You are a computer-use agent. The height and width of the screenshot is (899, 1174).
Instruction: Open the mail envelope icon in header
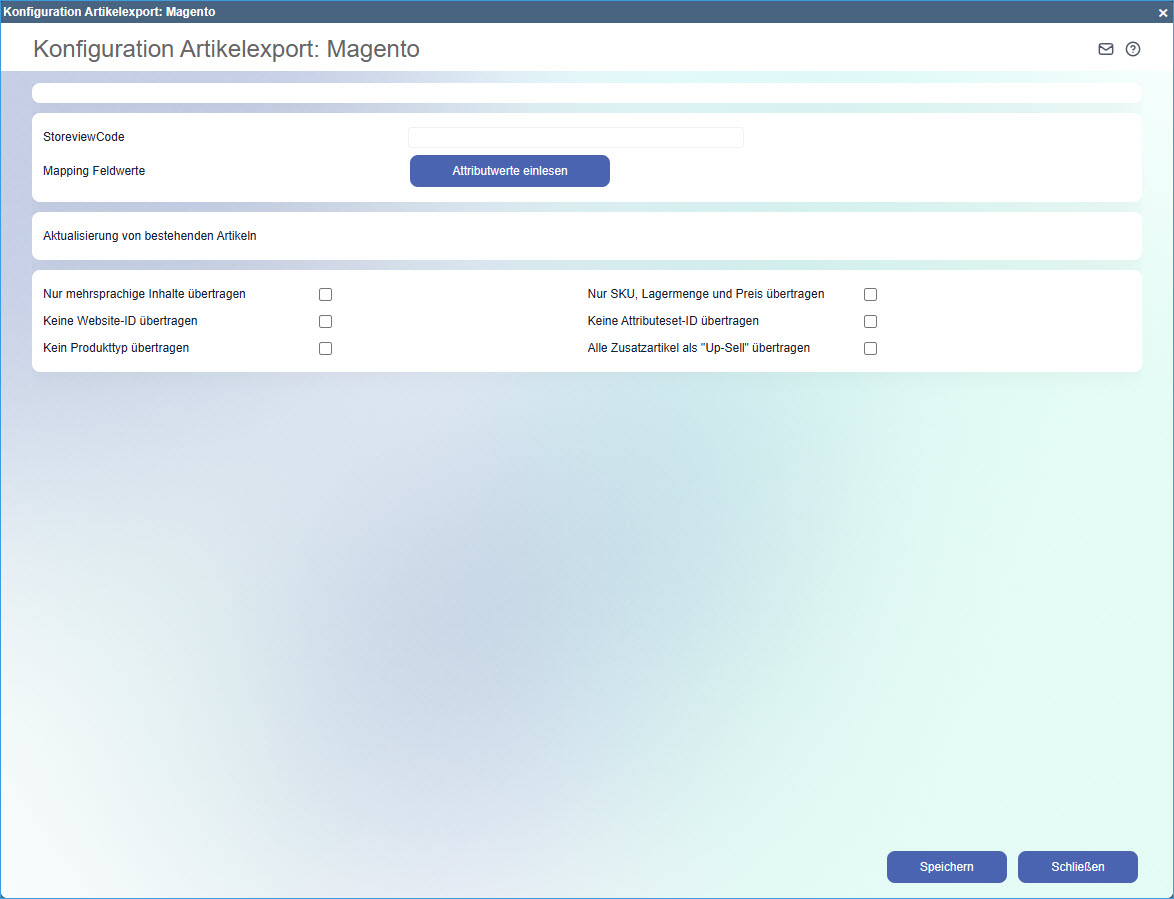tap(1105, 49)
